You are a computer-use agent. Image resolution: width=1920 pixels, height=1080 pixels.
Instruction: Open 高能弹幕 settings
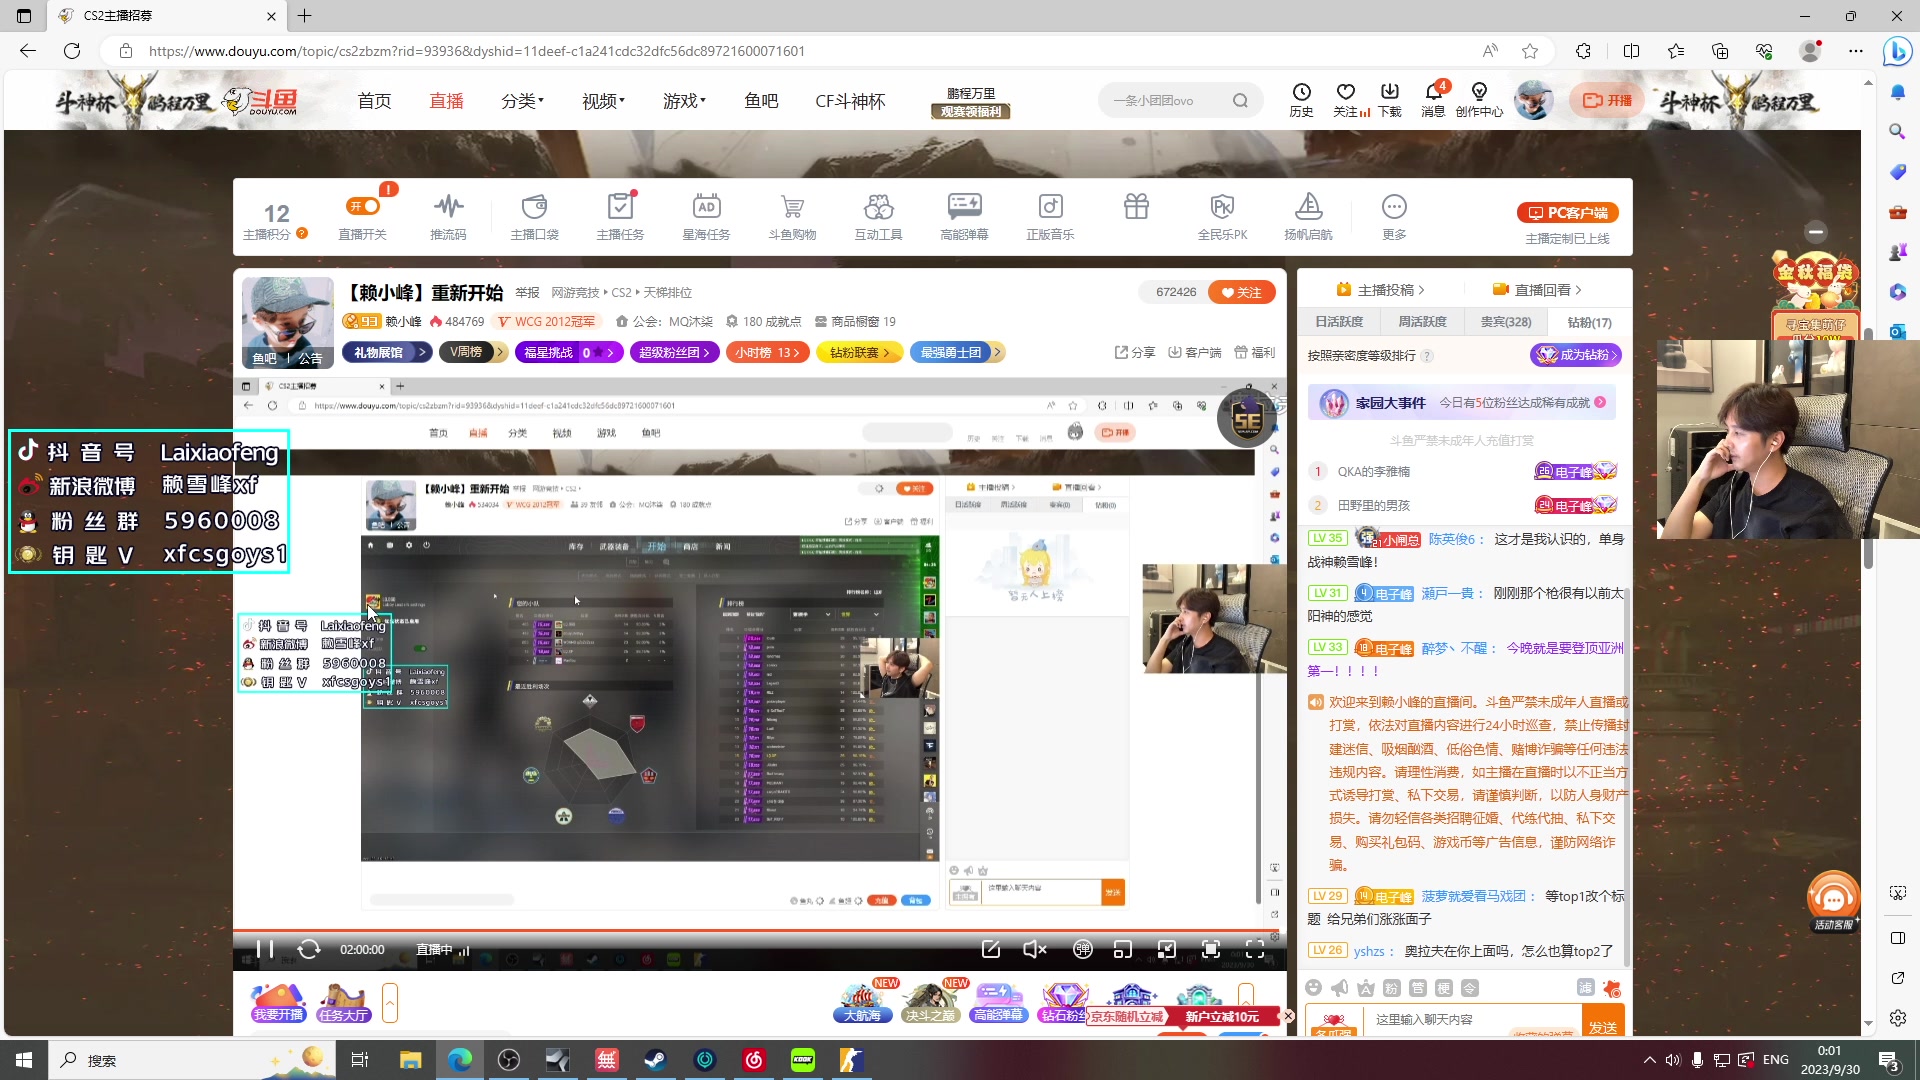(x=964, y=216)
